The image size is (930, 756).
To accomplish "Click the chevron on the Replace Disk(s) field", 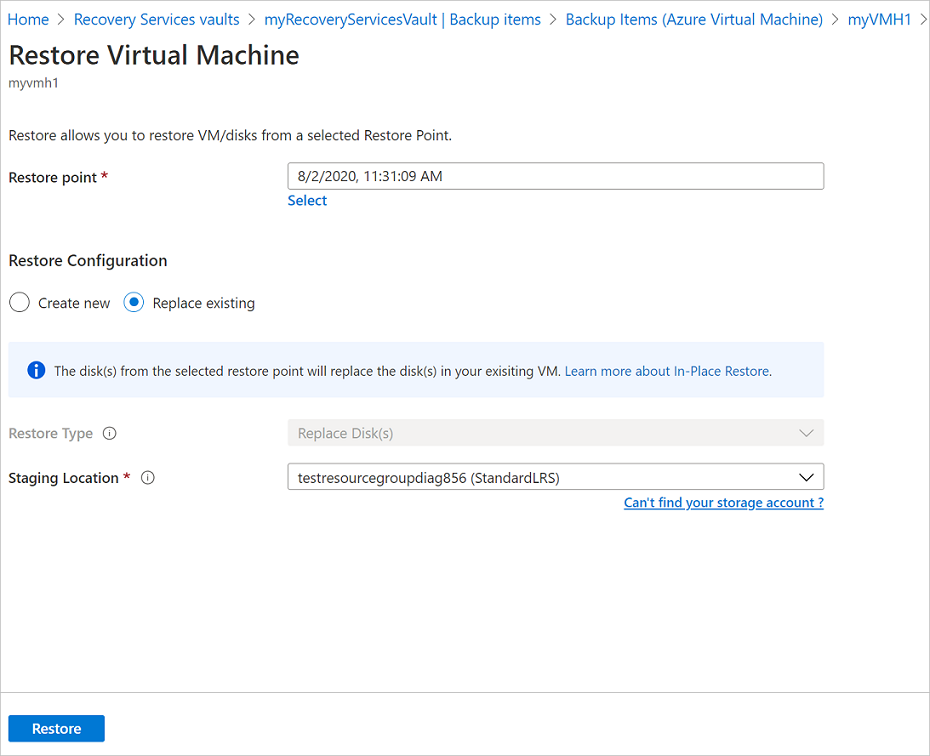I will point(807,432).
